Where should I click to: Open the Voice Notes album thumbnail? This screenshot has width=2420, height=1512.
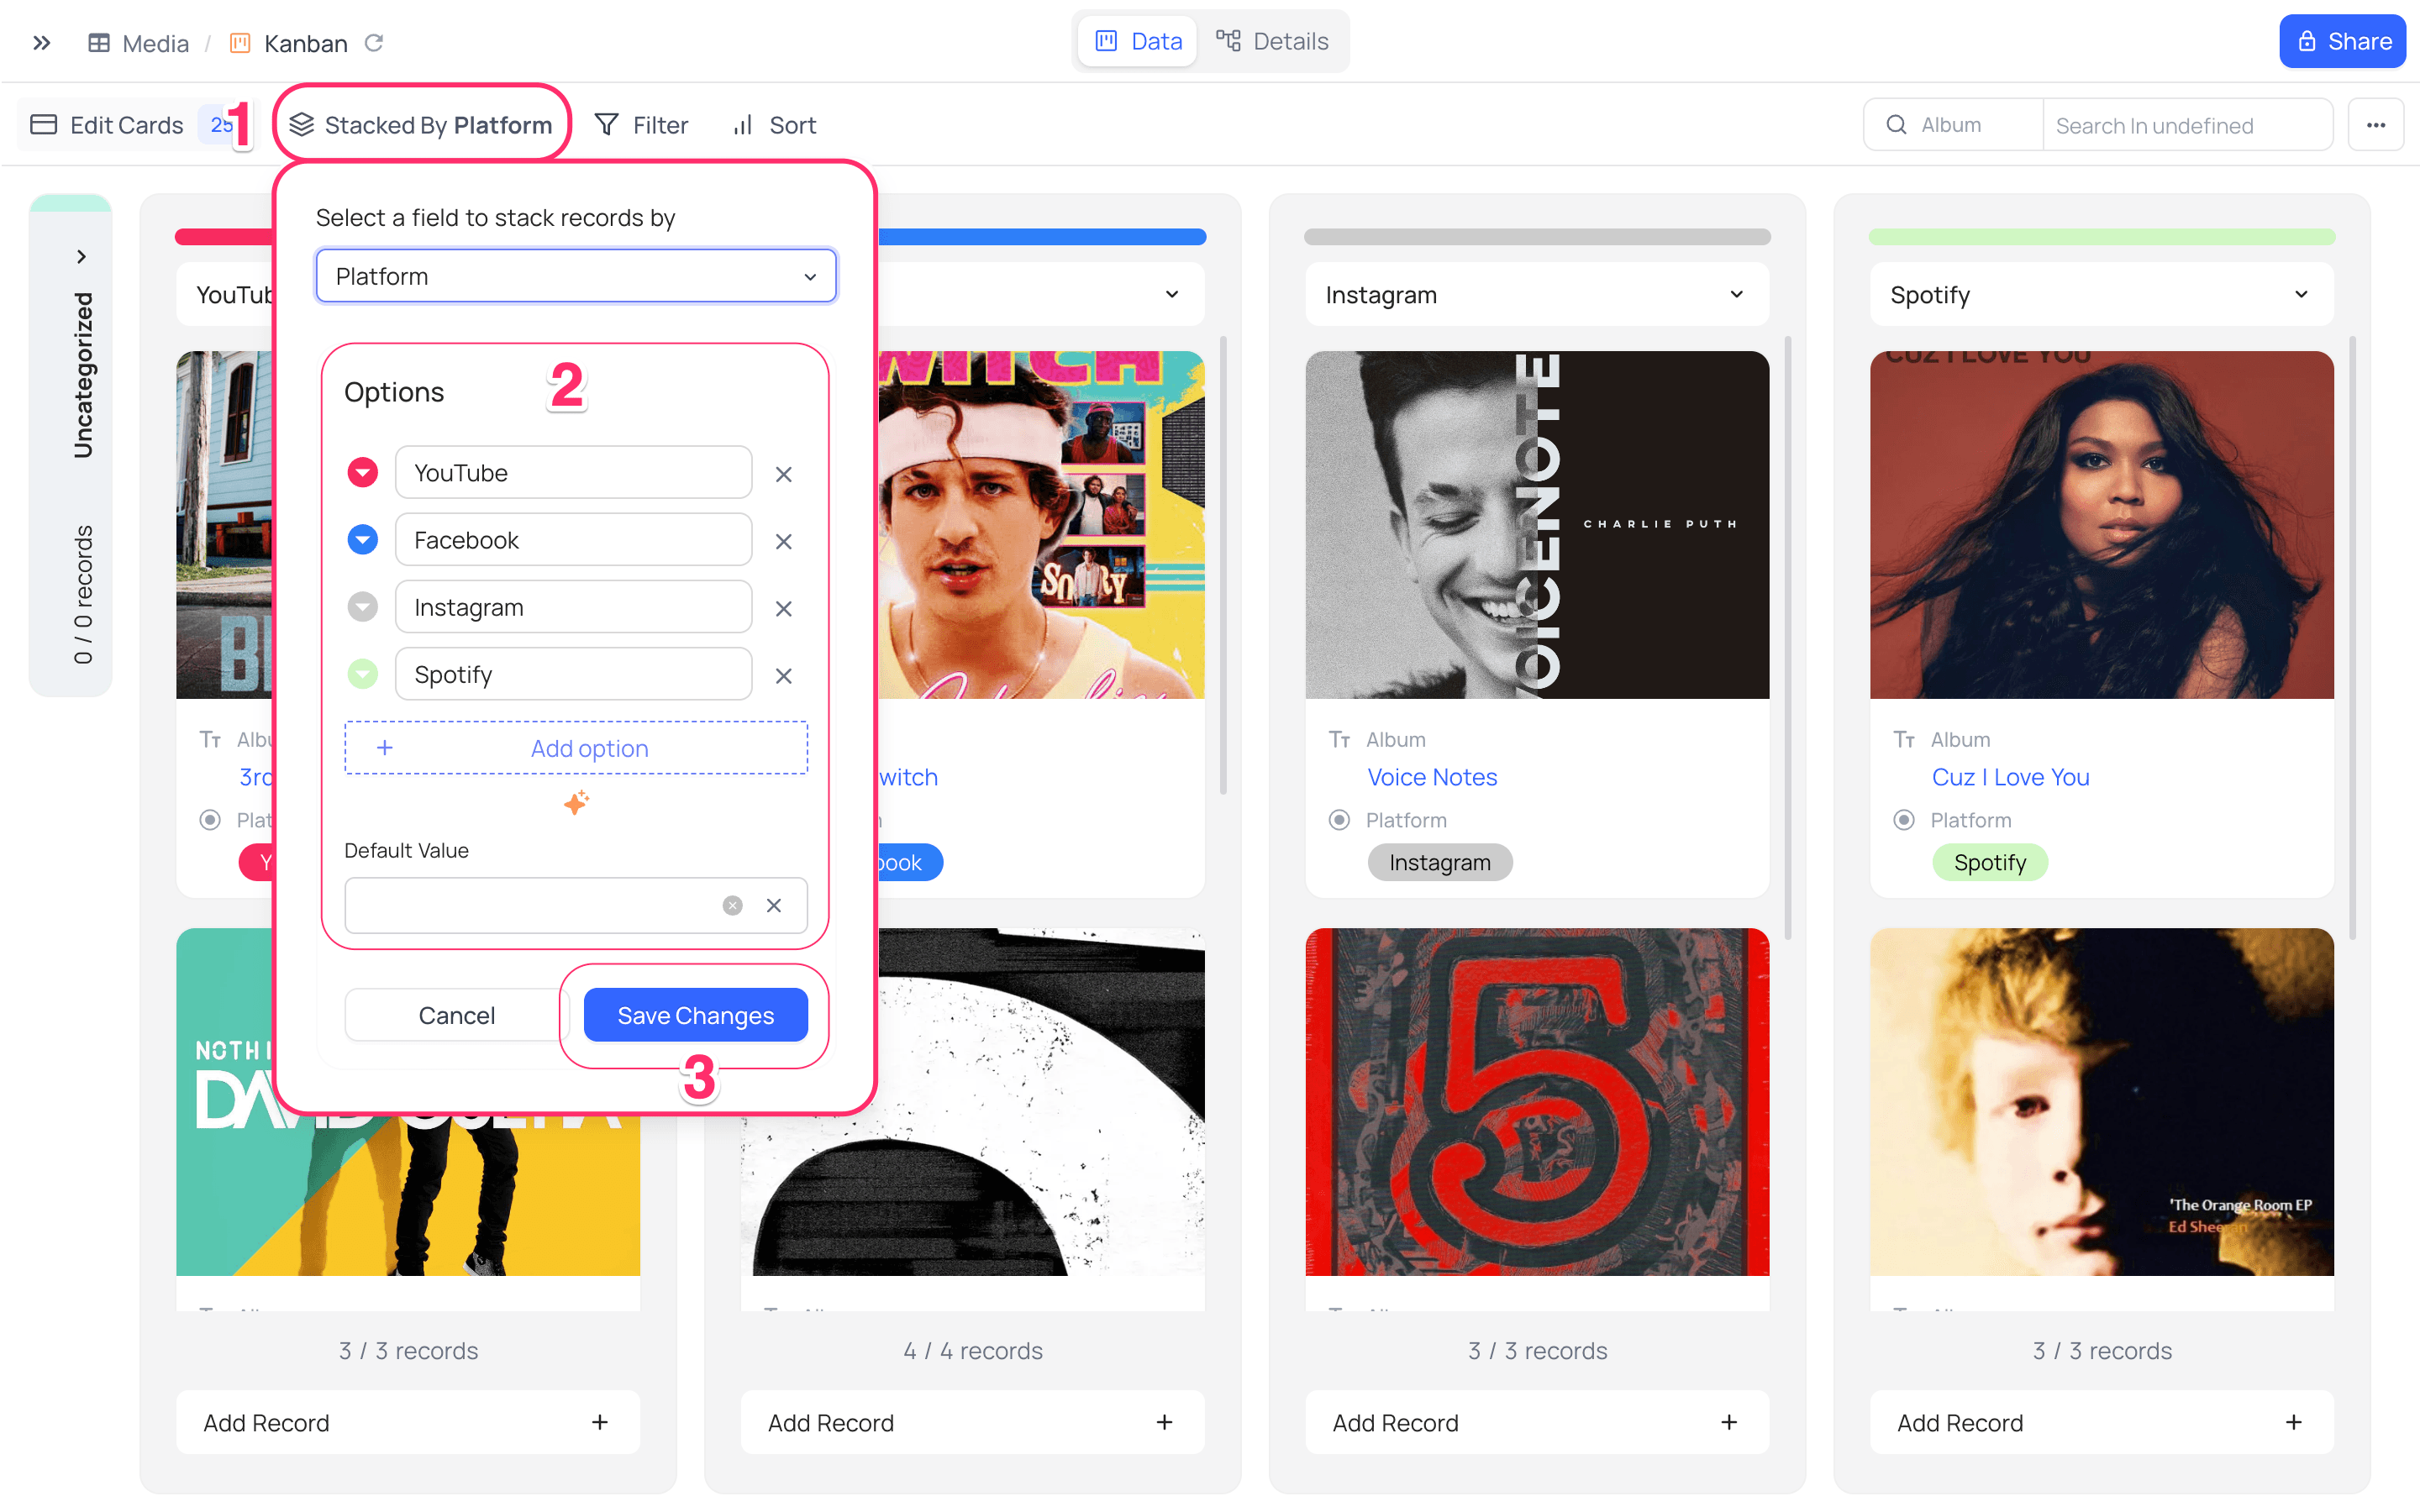pyautogui.click(x=1536, y=524)
